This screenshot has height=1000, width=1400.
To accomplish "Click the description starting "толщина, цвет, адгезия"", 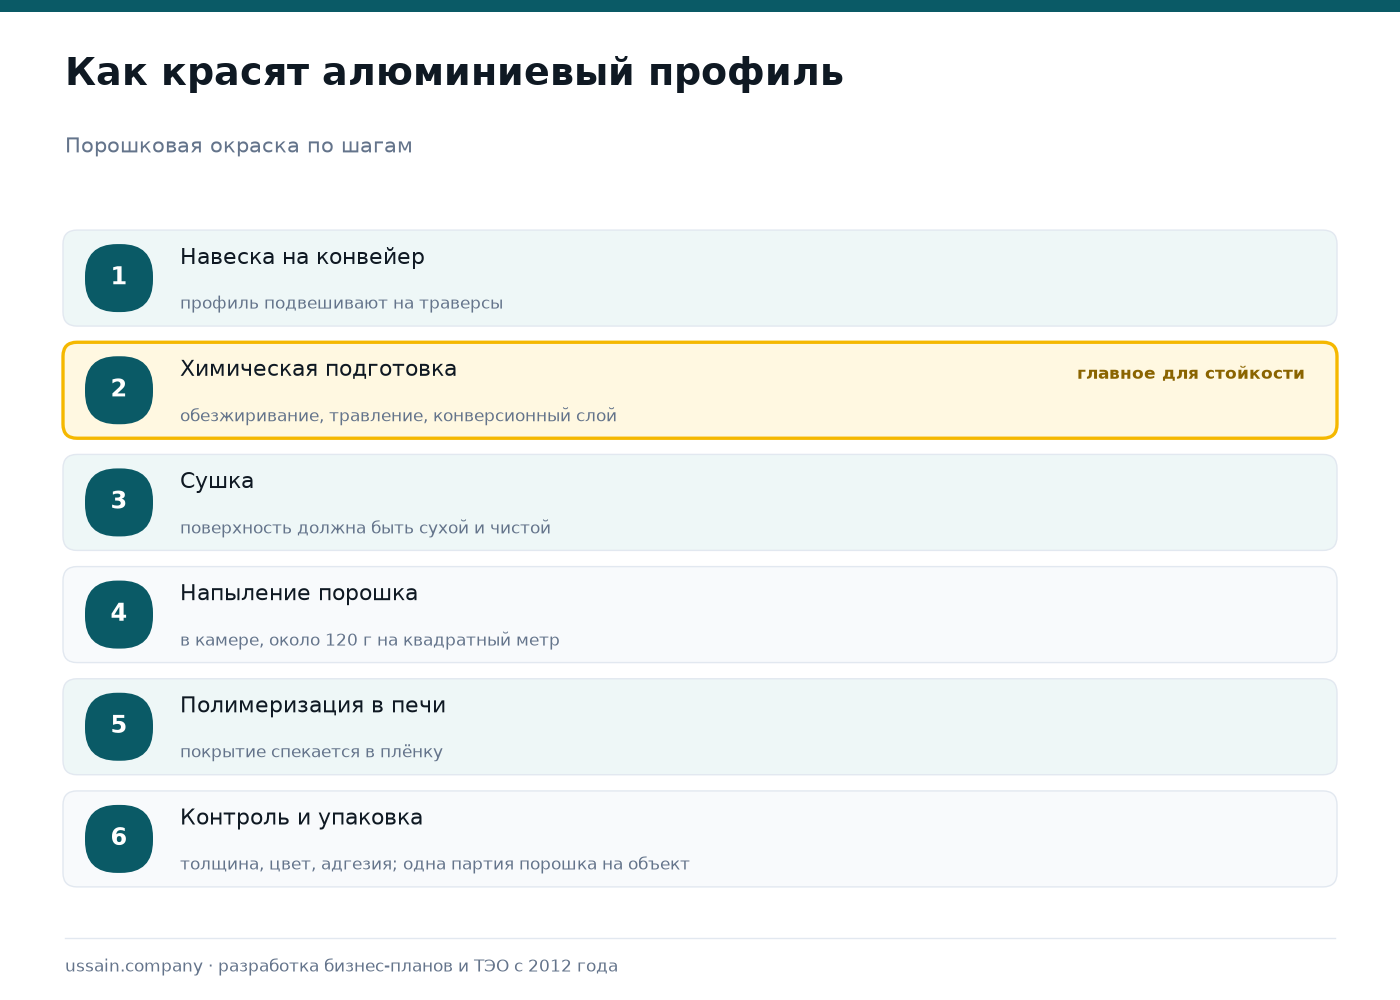I will click(x=435, y=864).
